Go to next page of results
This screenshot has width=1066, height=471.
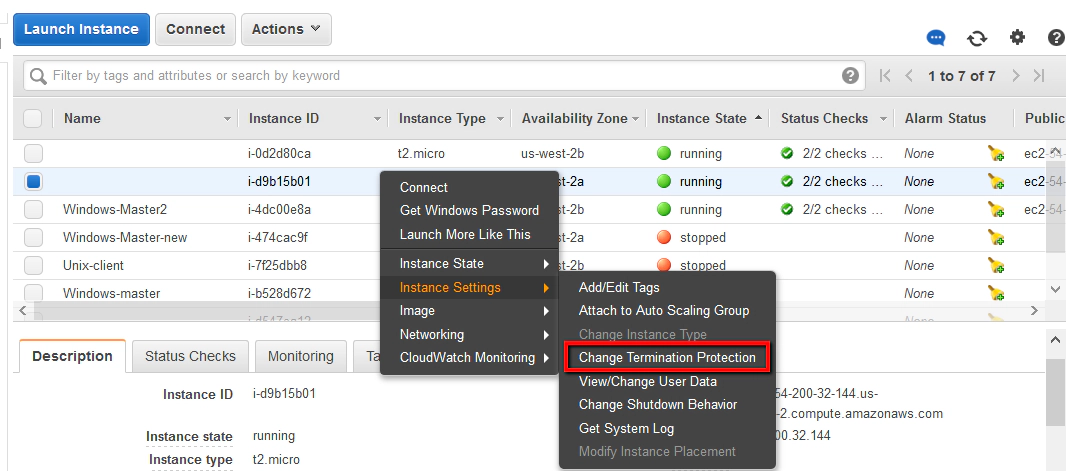pos(1016,75)
